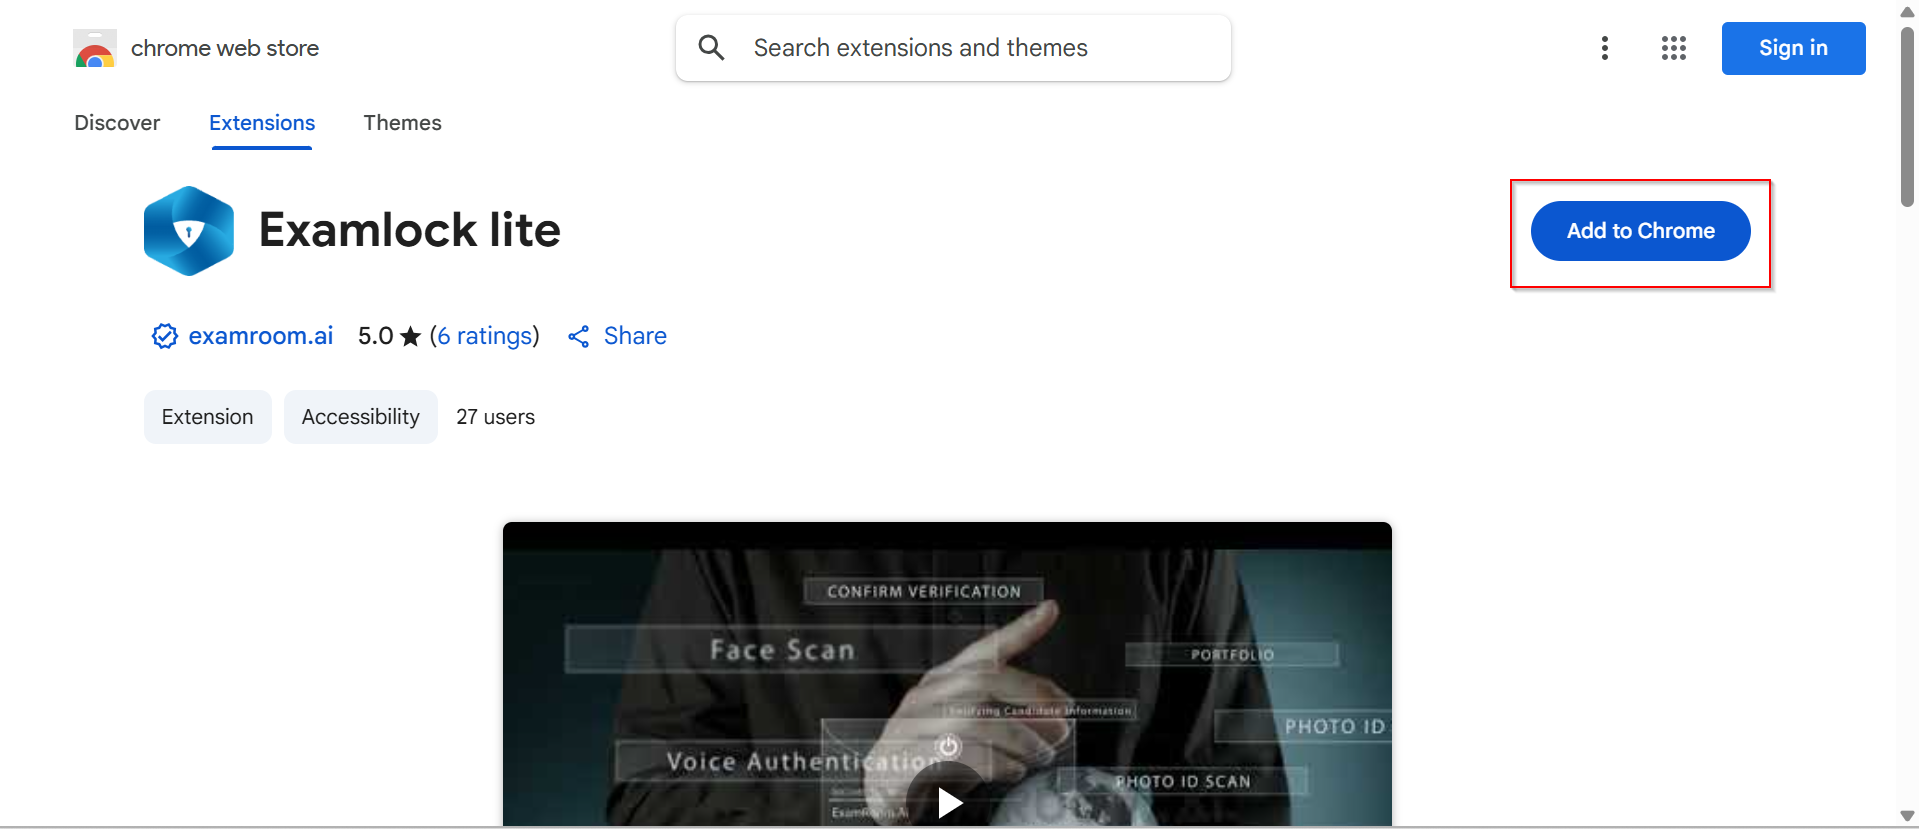Click the Sign in button
The height and width of the screenshot is (829, 1919).
click(1793, 48)
